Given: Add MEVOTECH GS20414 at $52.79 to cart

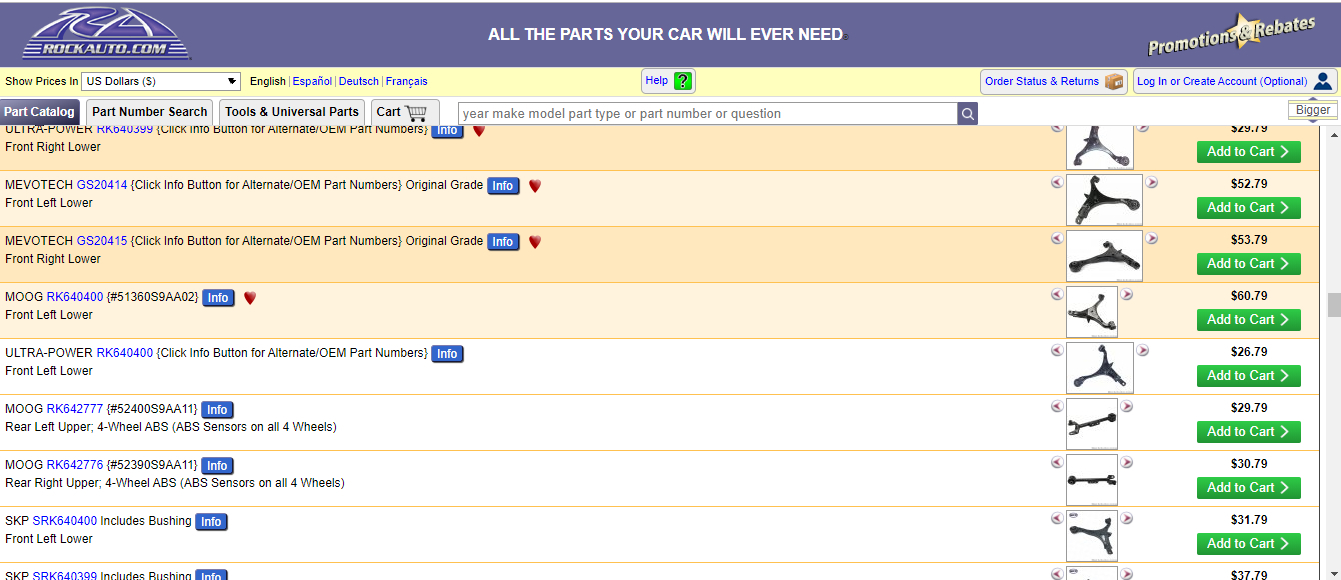Looking at the screenshot, I should (x=1249, y=208).
